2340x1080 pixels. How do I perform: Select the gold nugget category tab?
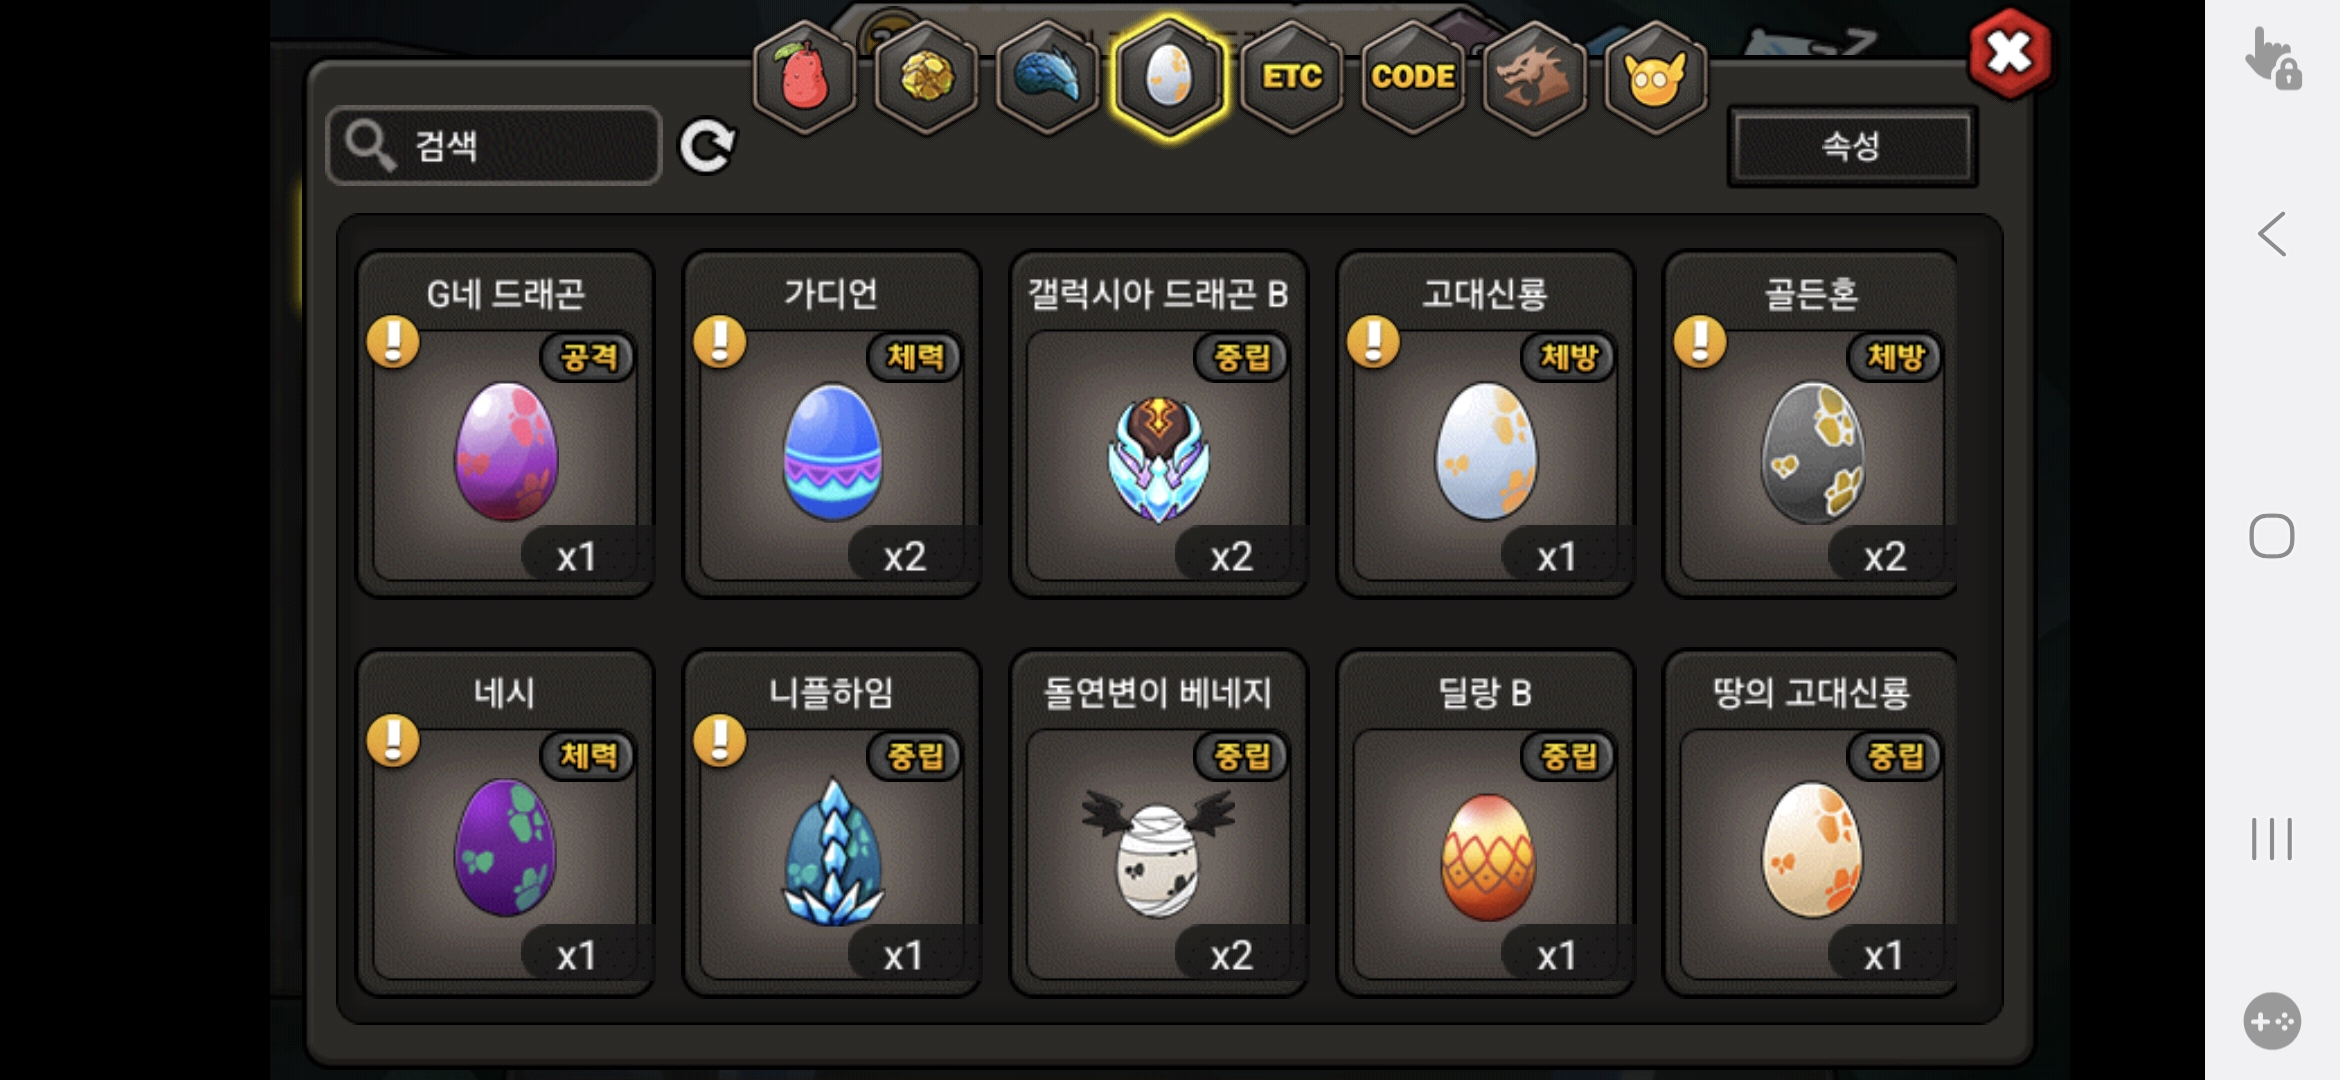tap(926, 77)
